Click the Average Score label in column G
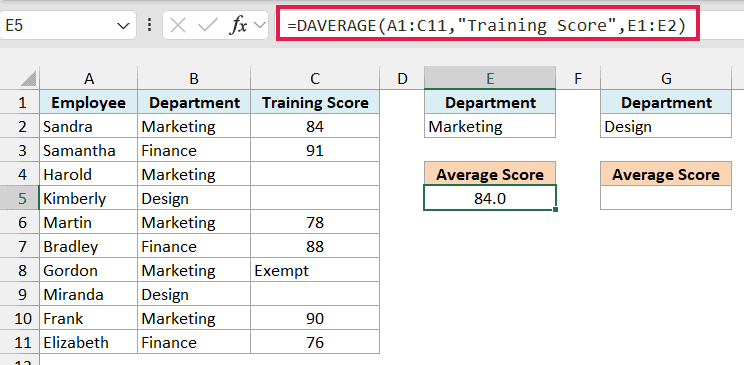744x365 pixels. pos(666,174)
